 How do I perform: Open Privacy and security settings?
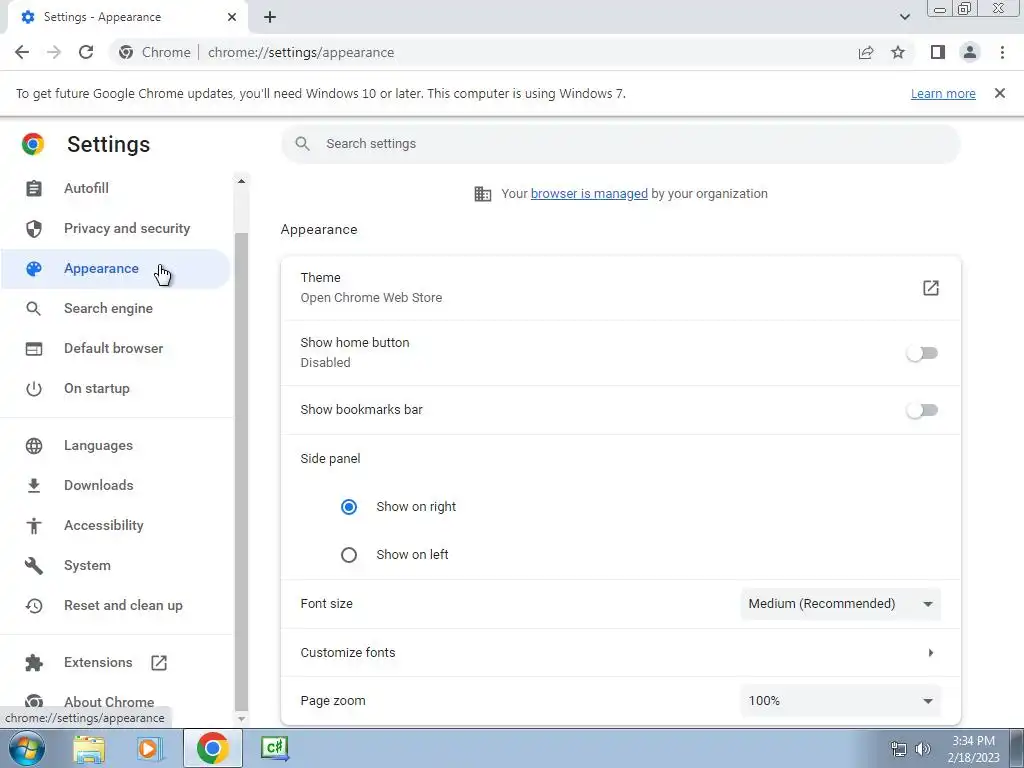pyautogui.click(x=116, y=229)
